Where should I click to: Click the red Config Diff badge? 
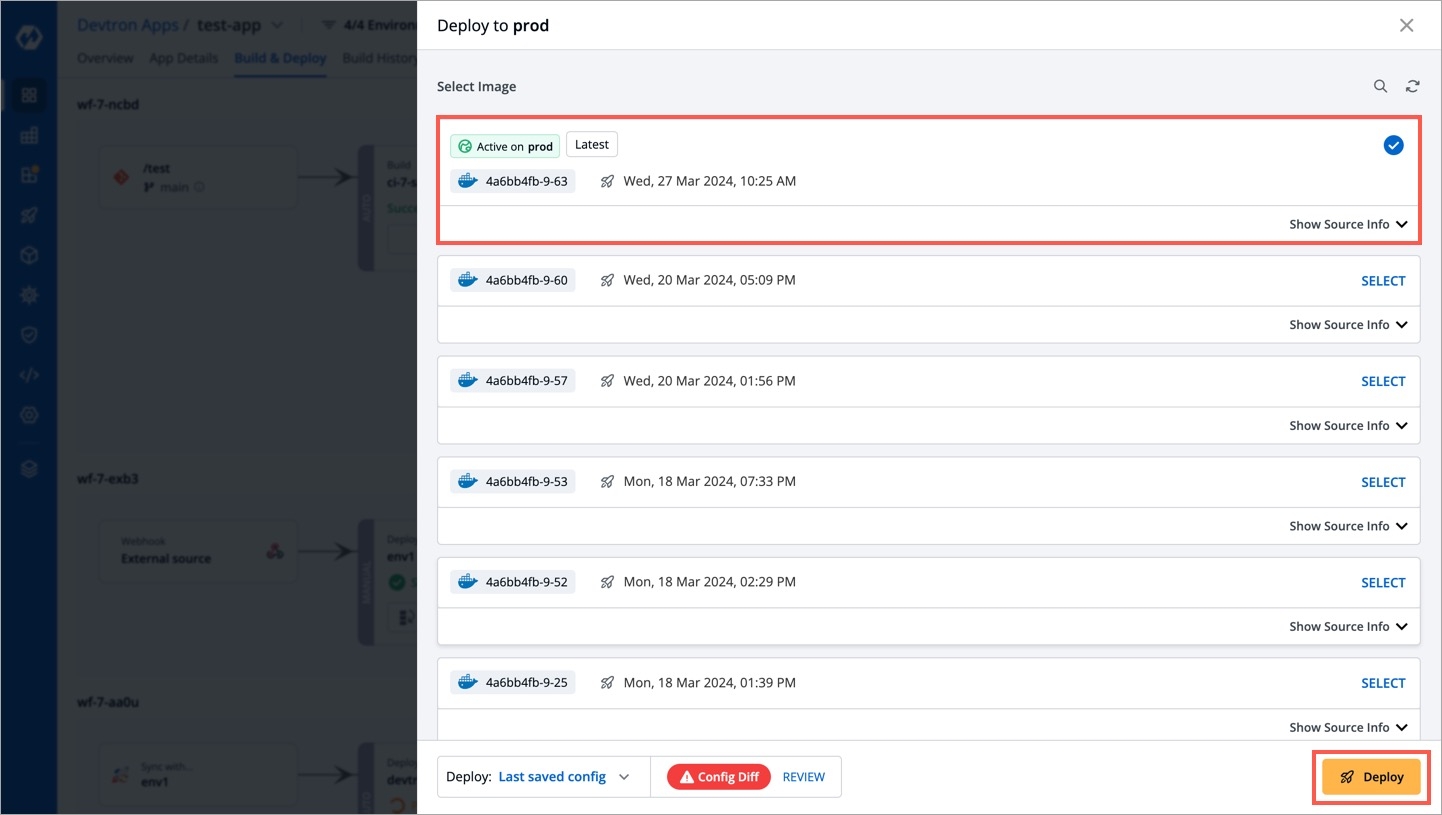coord(719,777)
